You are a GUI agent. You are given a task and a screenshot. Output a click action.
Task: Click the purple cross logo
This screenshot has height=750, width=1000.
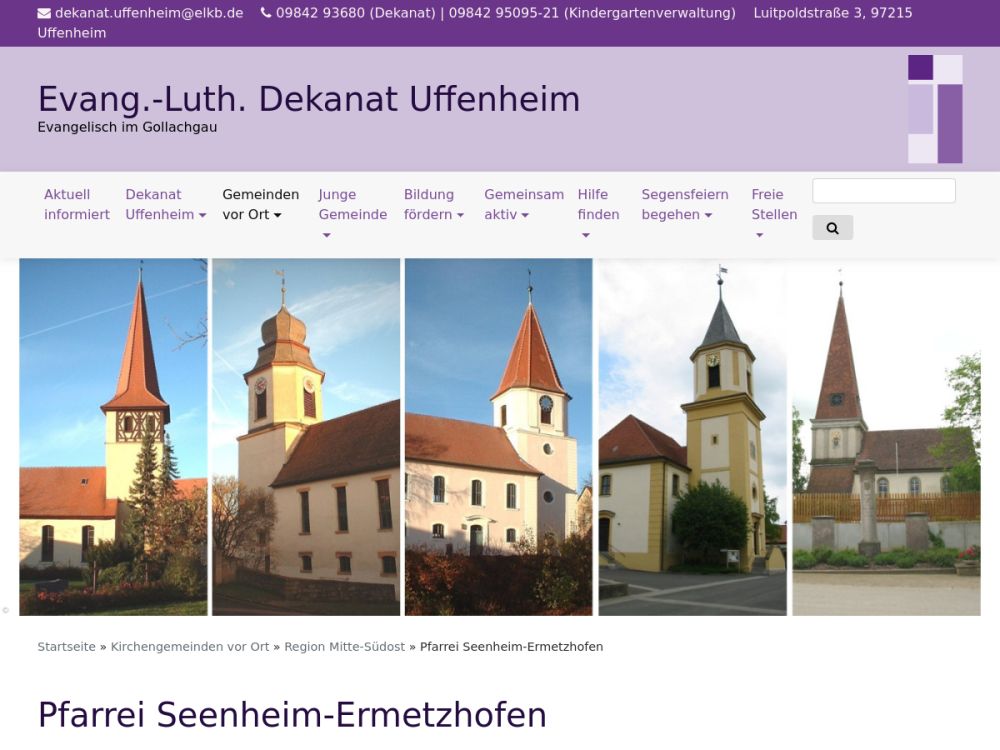click(935, 109)
